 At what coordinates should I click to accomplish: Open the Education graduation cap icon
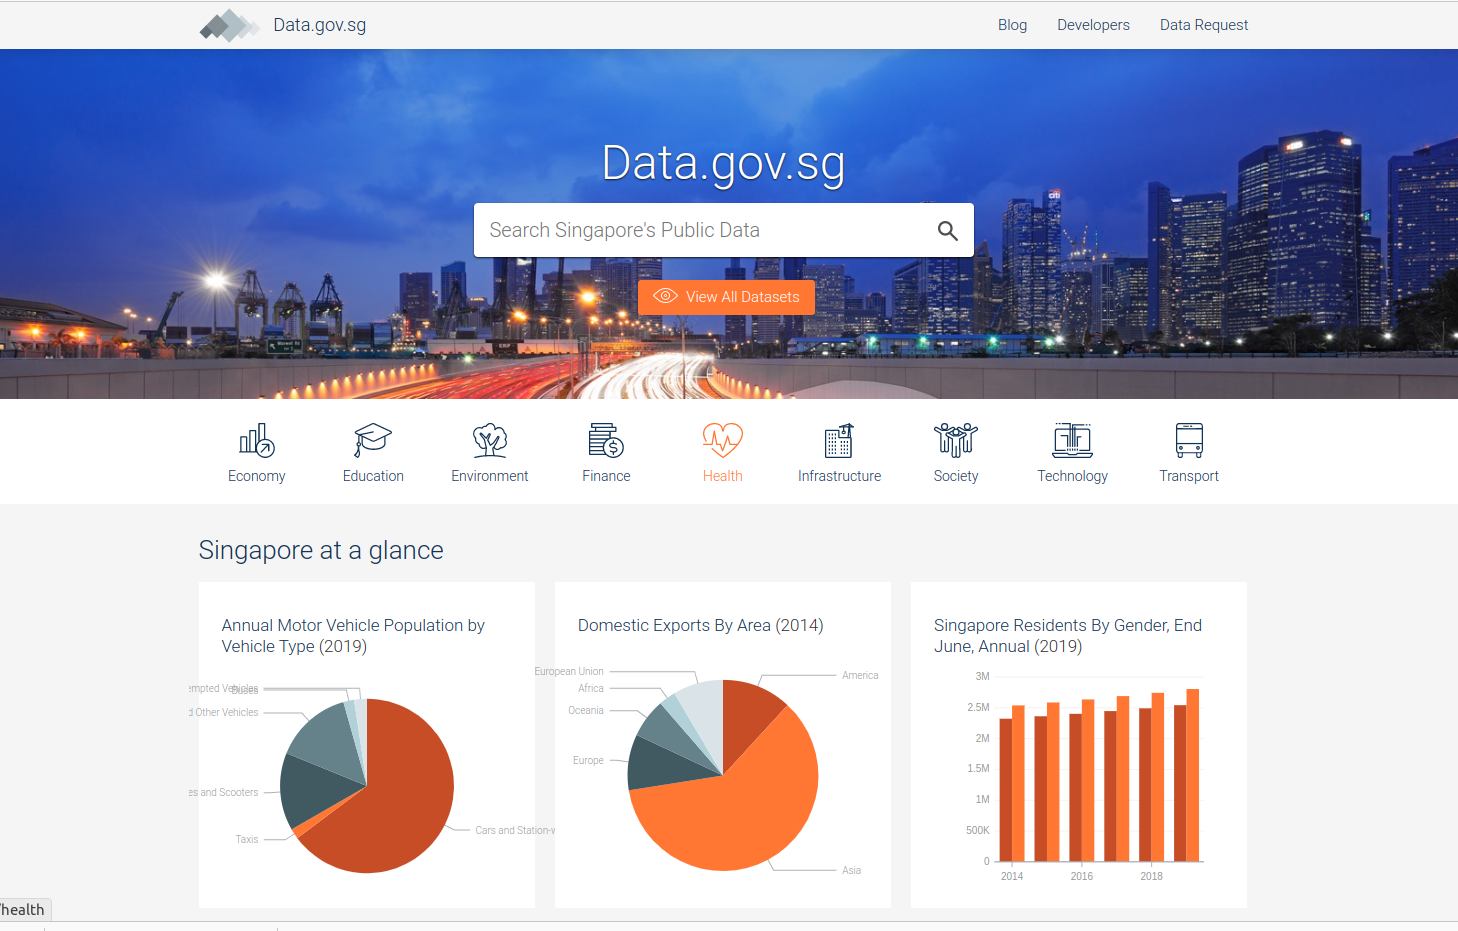pyautogui.click(x=373, y=440)
